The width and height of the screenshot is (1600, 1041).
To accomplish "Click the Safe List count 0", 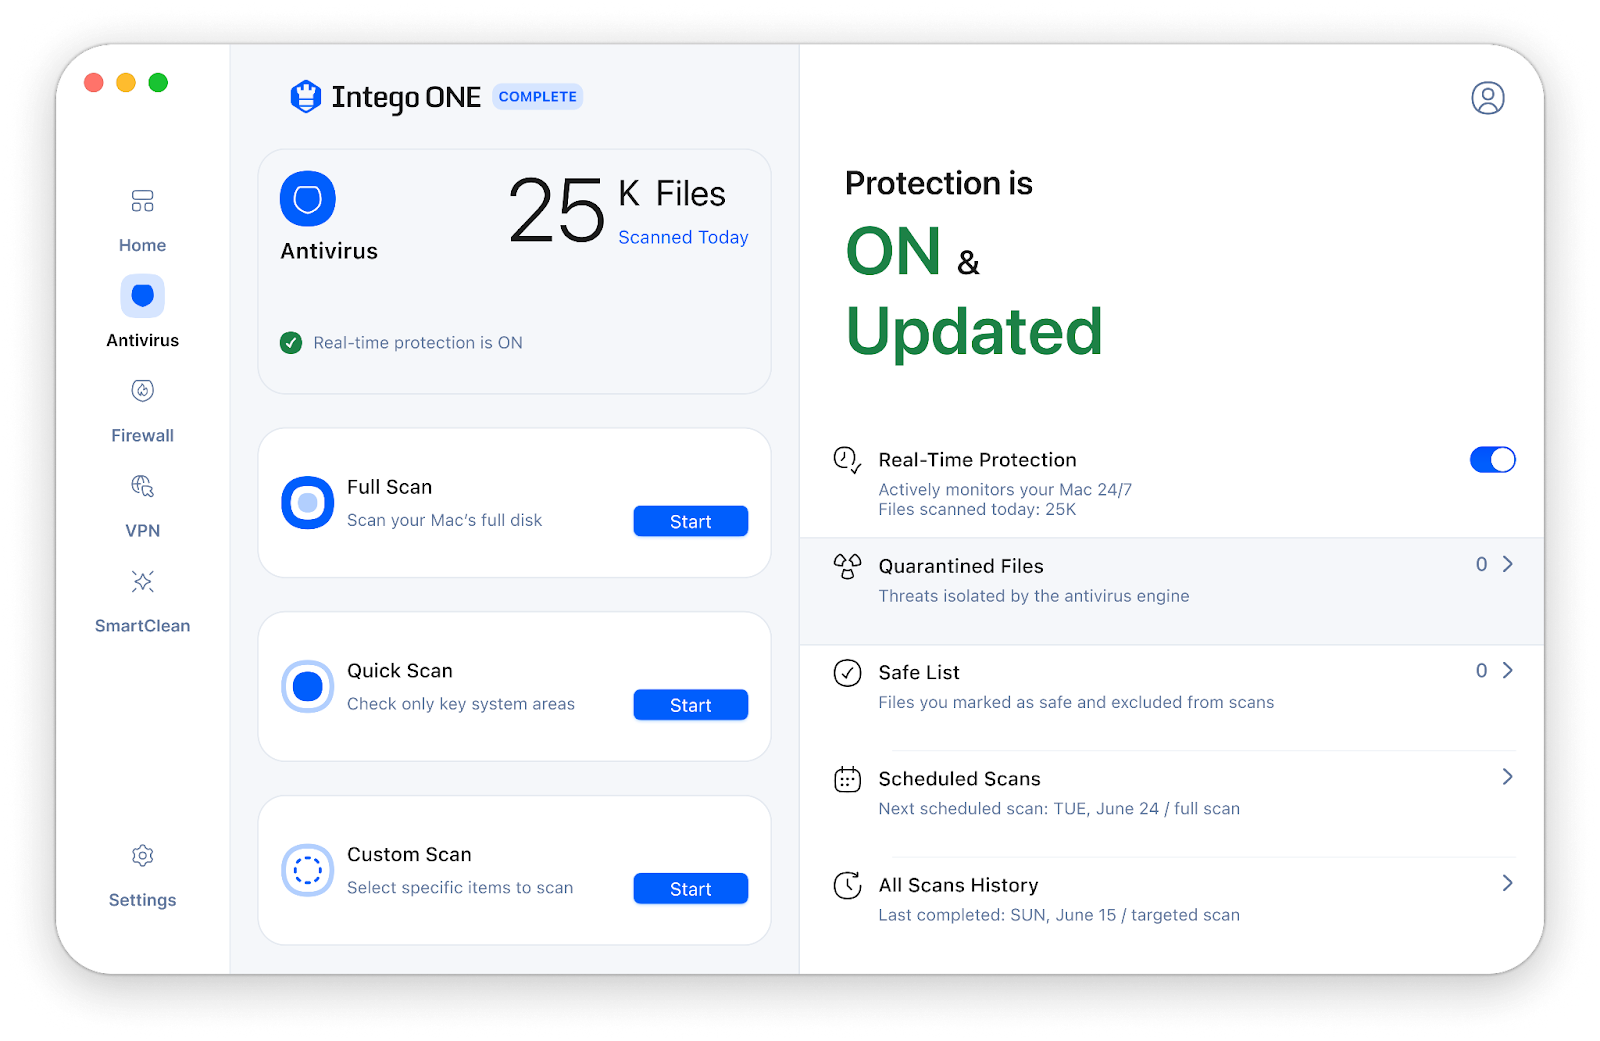I will [x=1481, y=671].
